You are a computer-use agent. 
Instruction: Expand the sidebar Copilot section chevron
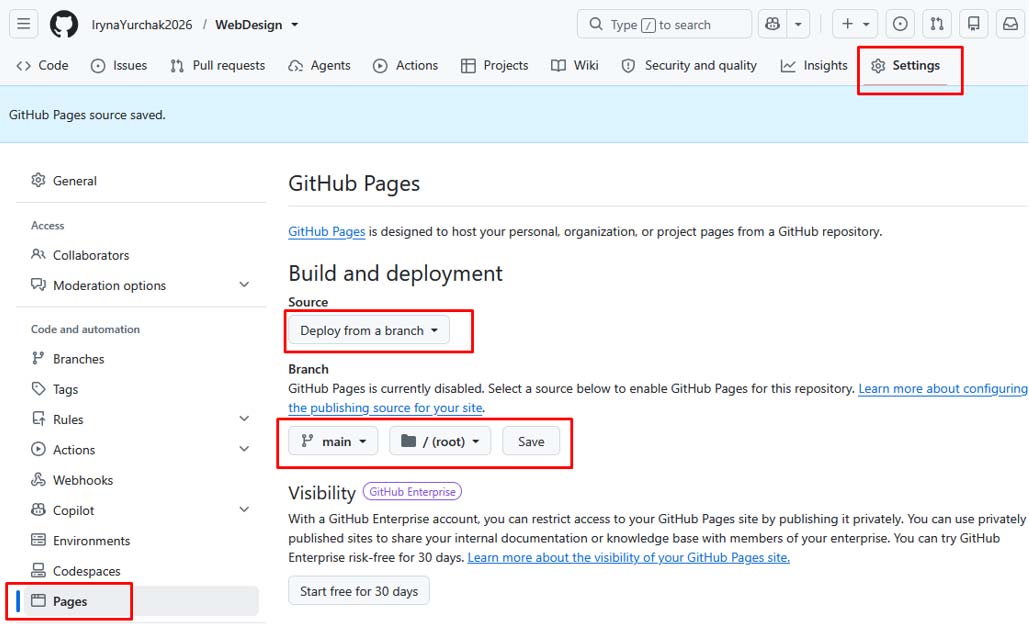click(244, 509)
